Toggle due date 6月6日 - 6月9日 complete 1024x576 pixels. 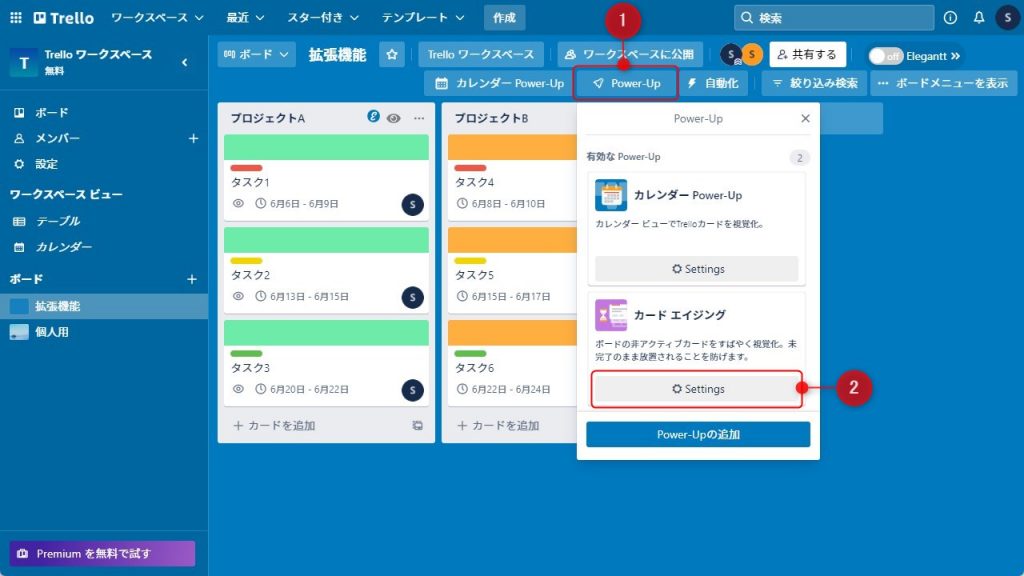(x=296, y=204)
